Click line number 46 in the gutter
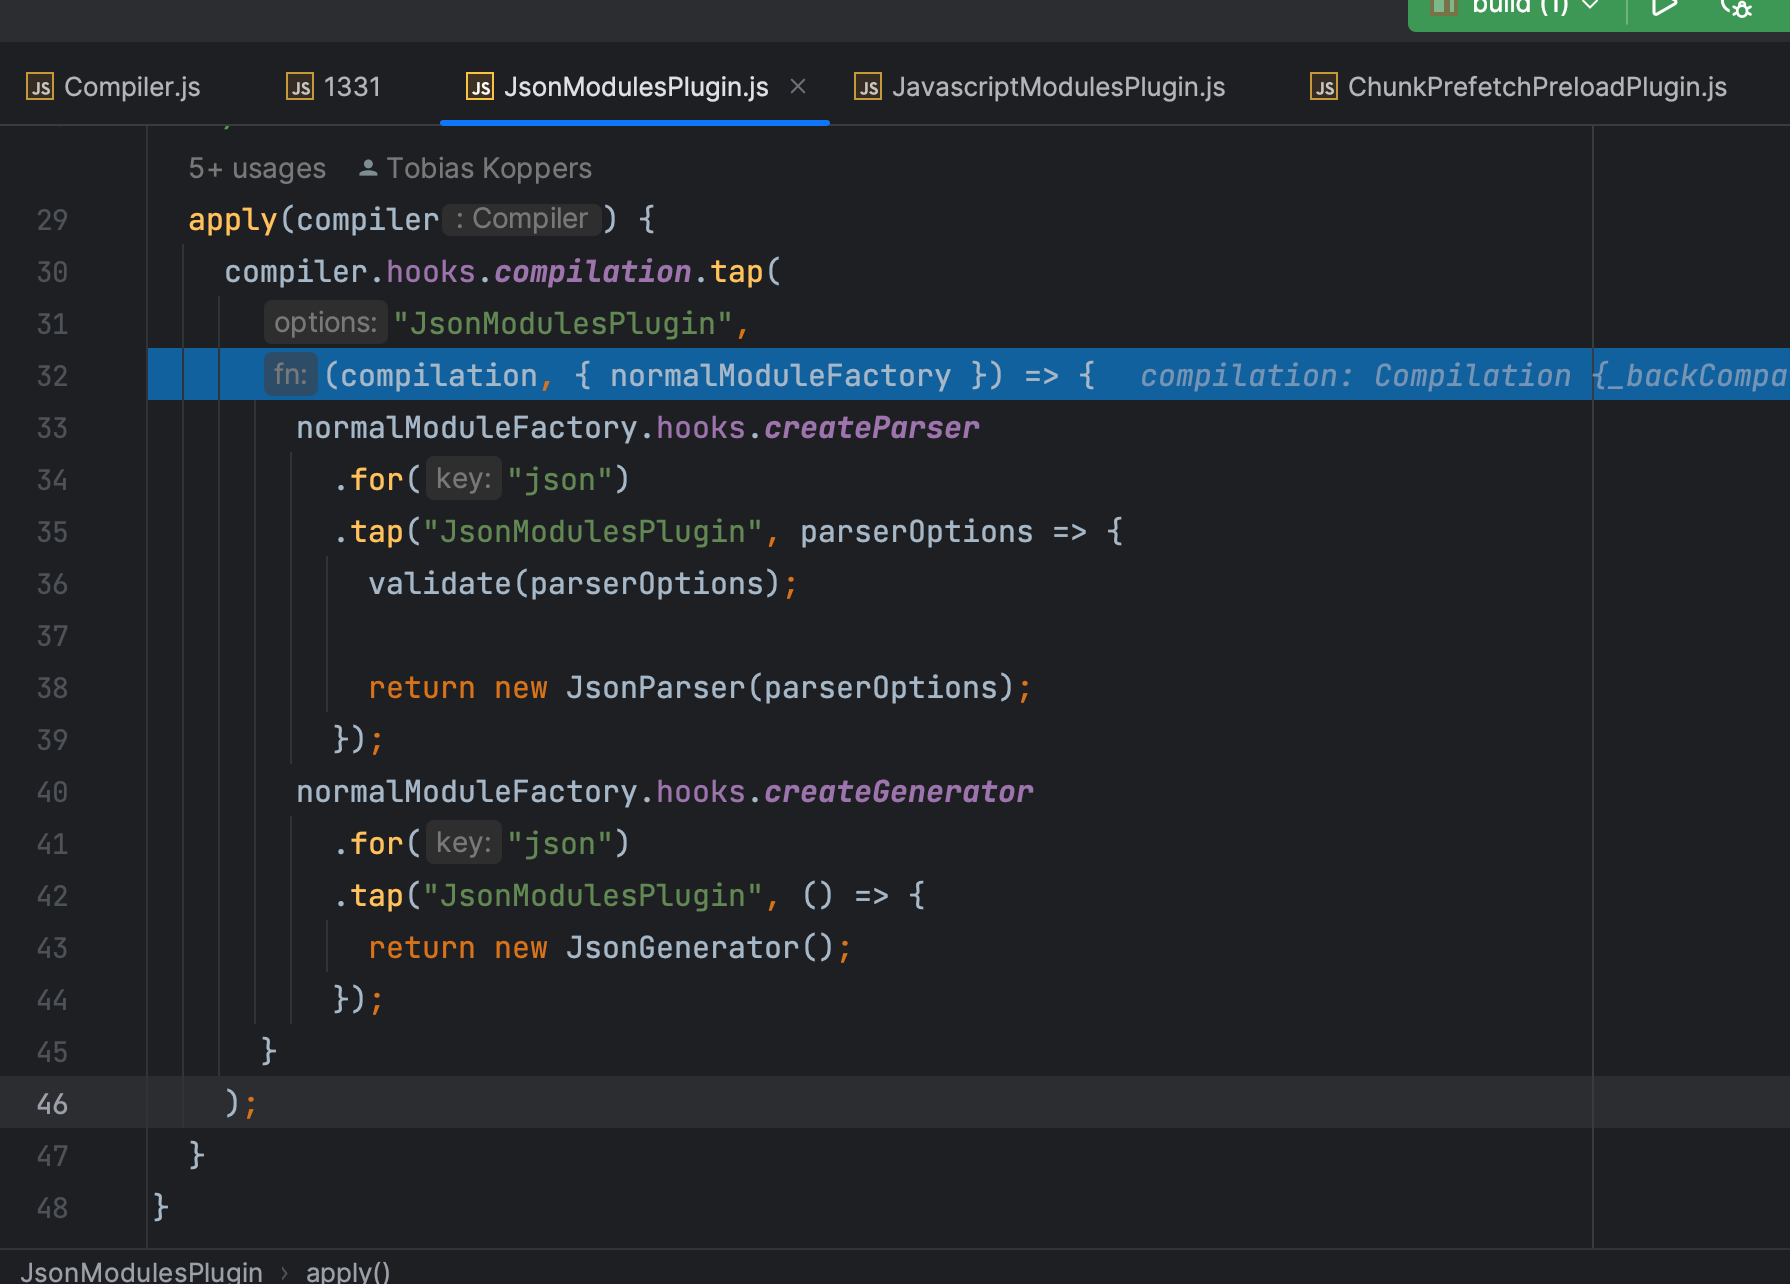 [x=52, y=1104]
